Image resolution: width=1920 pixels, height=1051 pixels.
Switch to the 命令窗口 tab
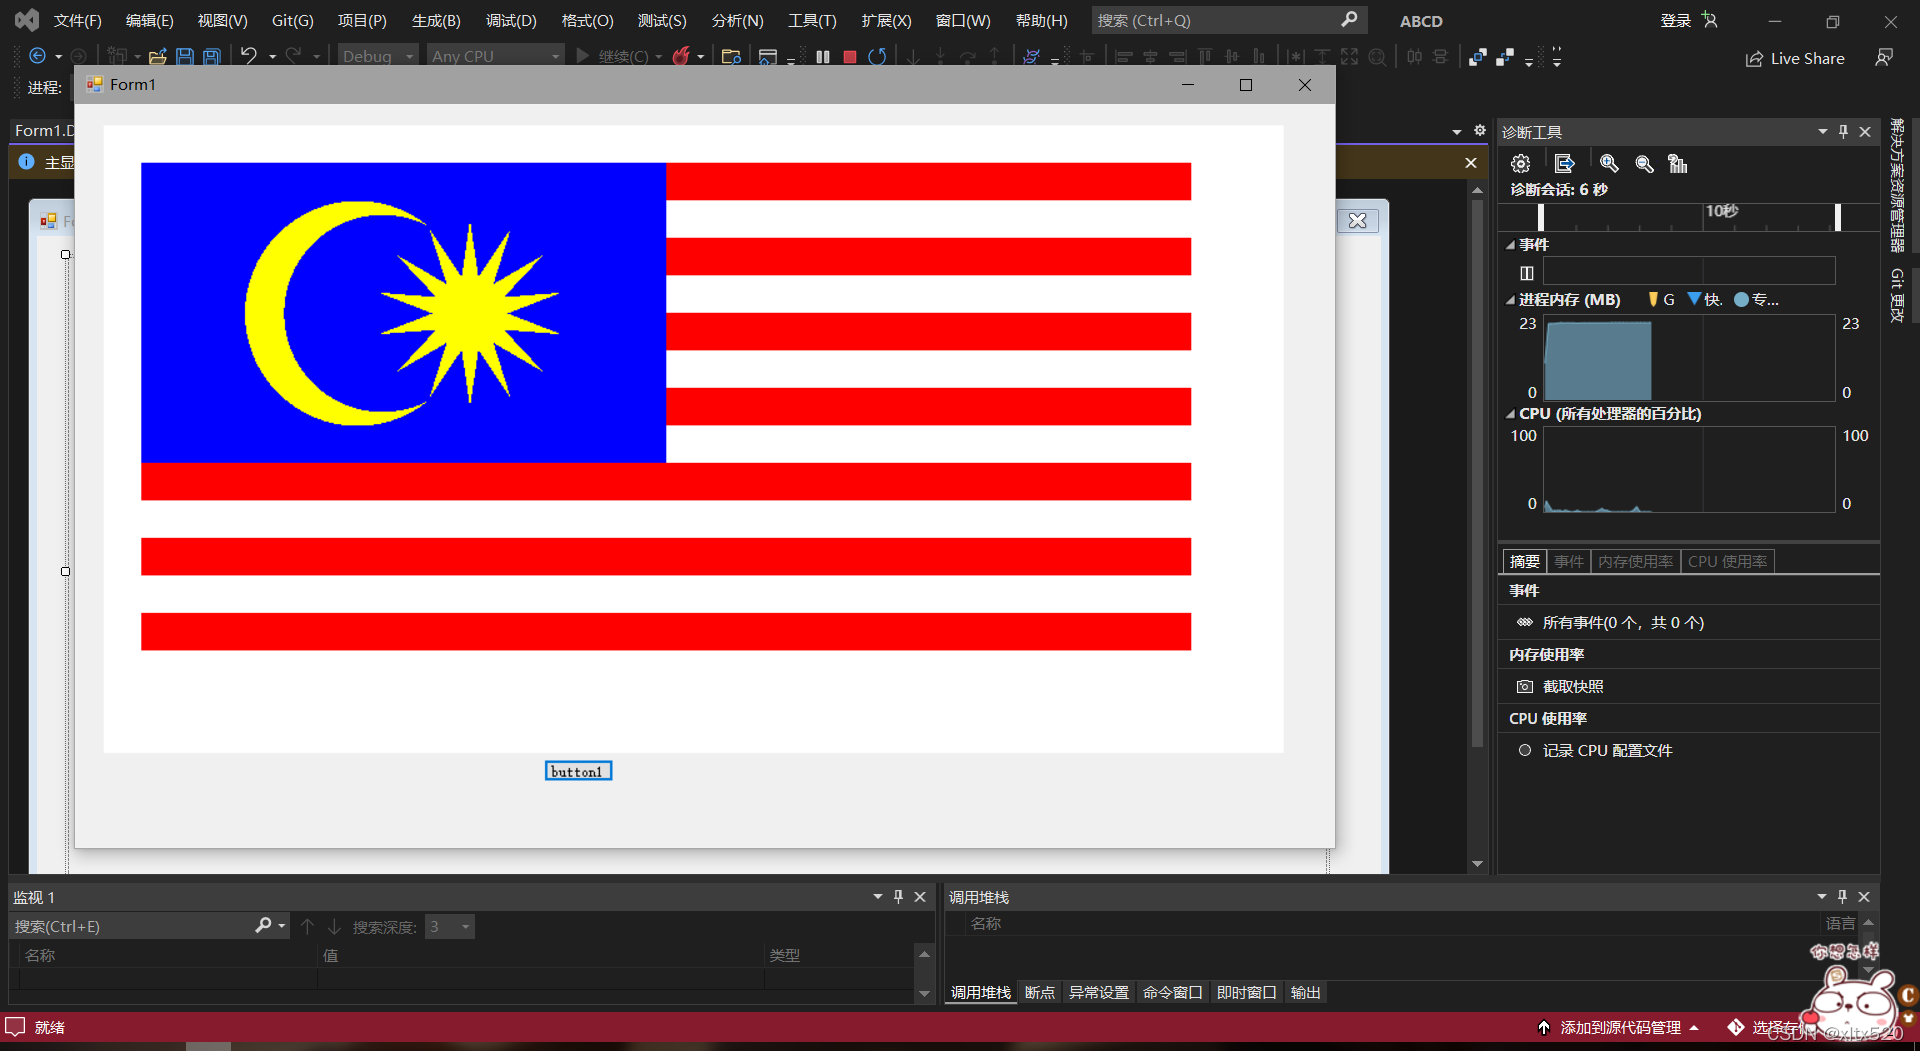click(x=1172, y=993)
